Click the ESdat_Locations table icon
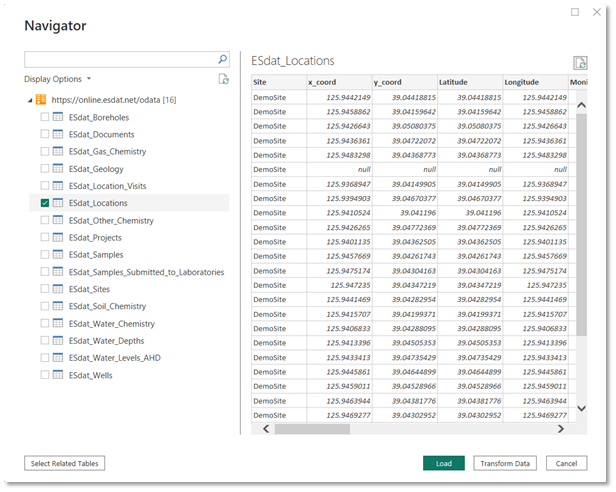616x492 pixels. pos(58,203)
